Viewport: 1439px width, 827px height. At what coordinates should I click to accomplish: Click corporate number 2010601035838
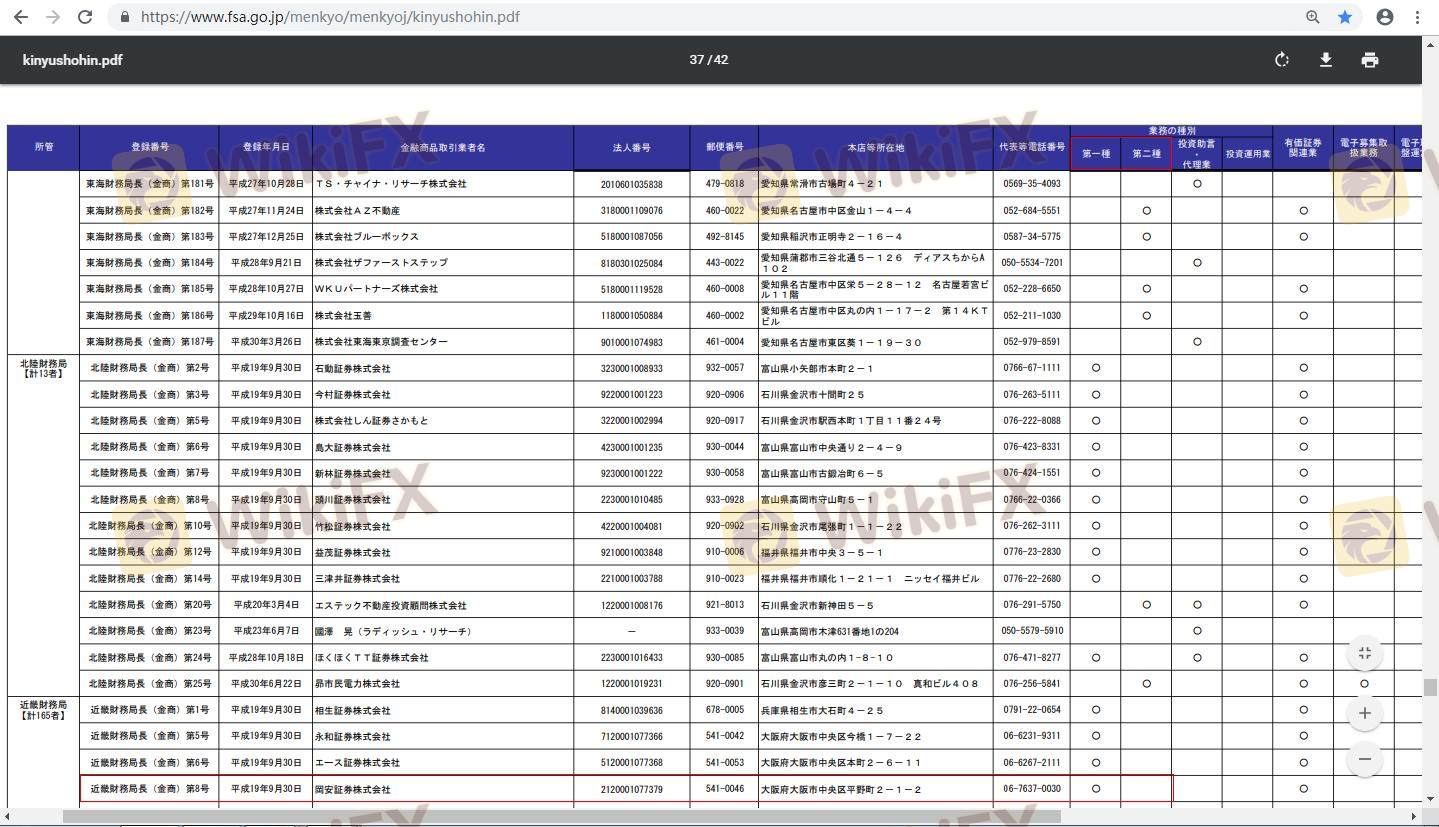(631, 184)
